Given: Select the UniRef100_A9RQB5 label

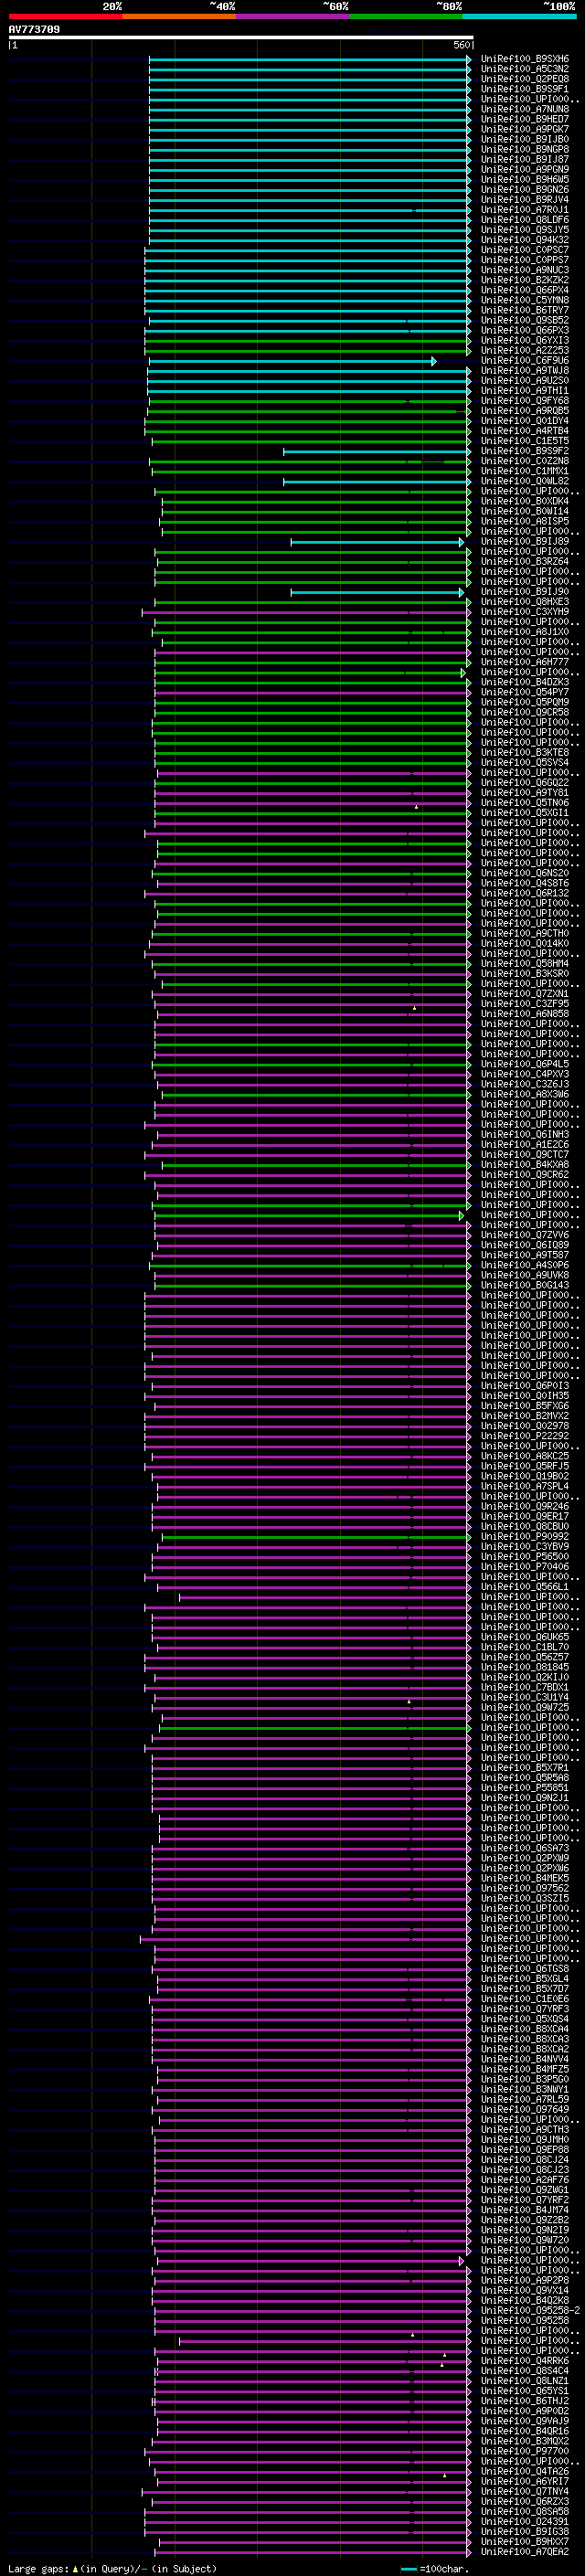Looking at the screenshot, I should [x=525, y=411].
